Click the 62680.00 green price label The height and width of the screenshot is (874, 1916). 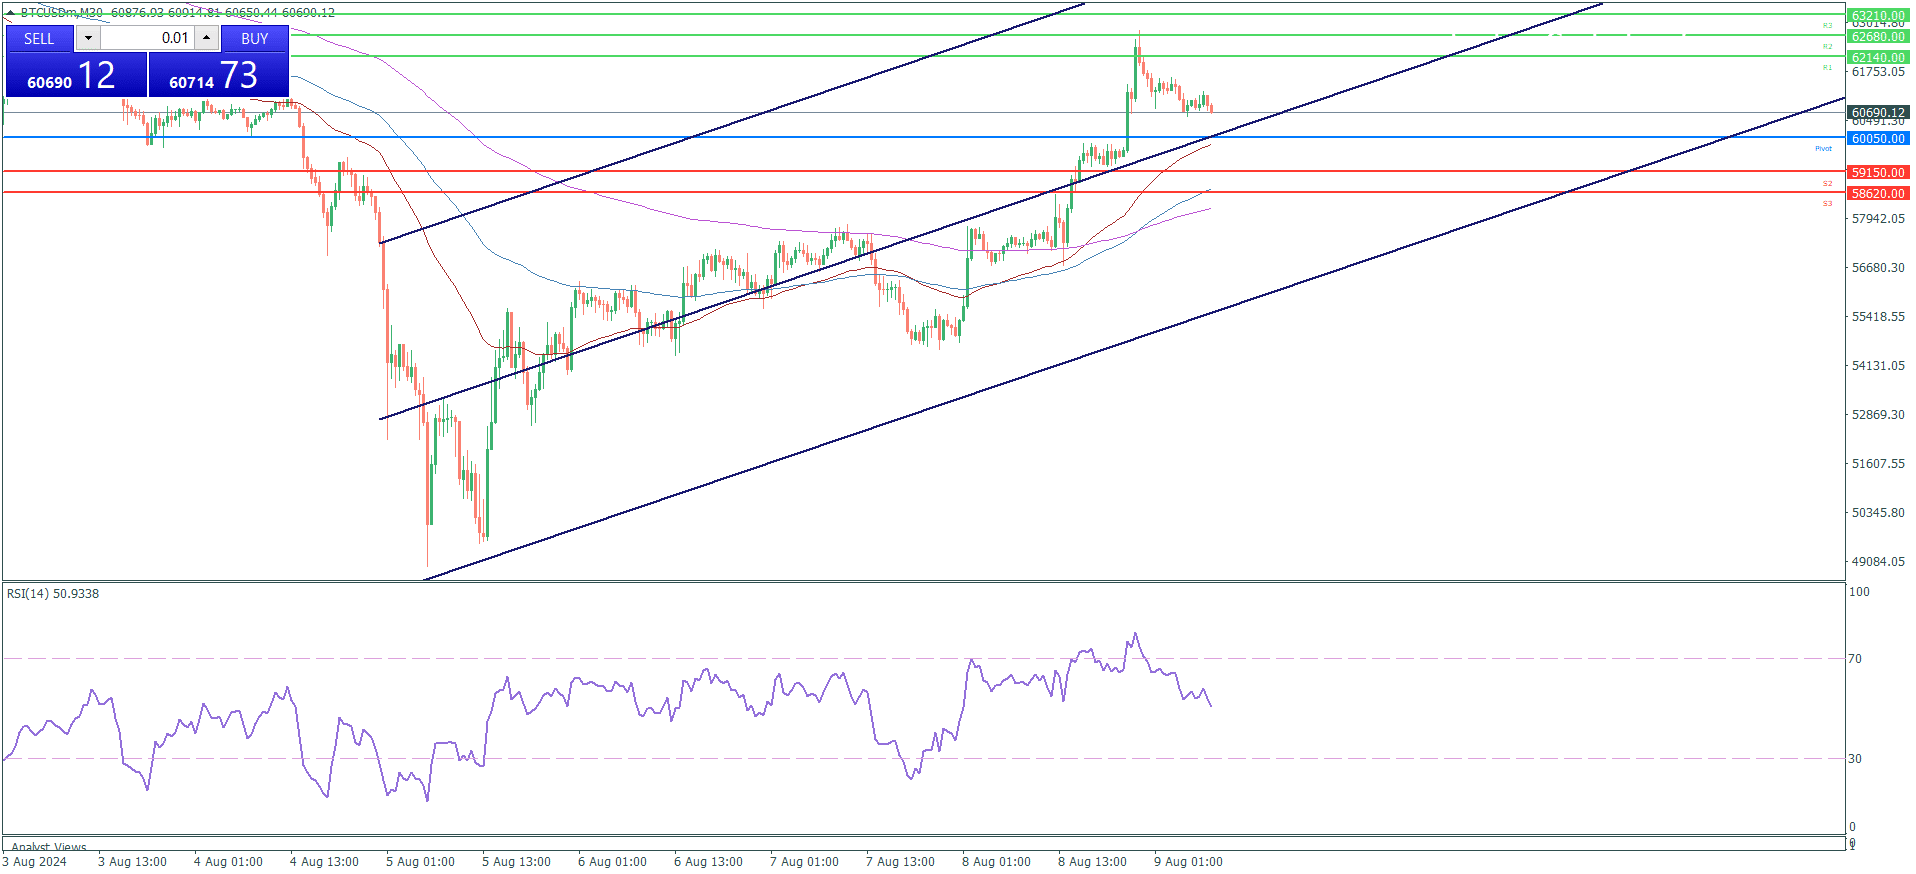(x=1878, y=37)
